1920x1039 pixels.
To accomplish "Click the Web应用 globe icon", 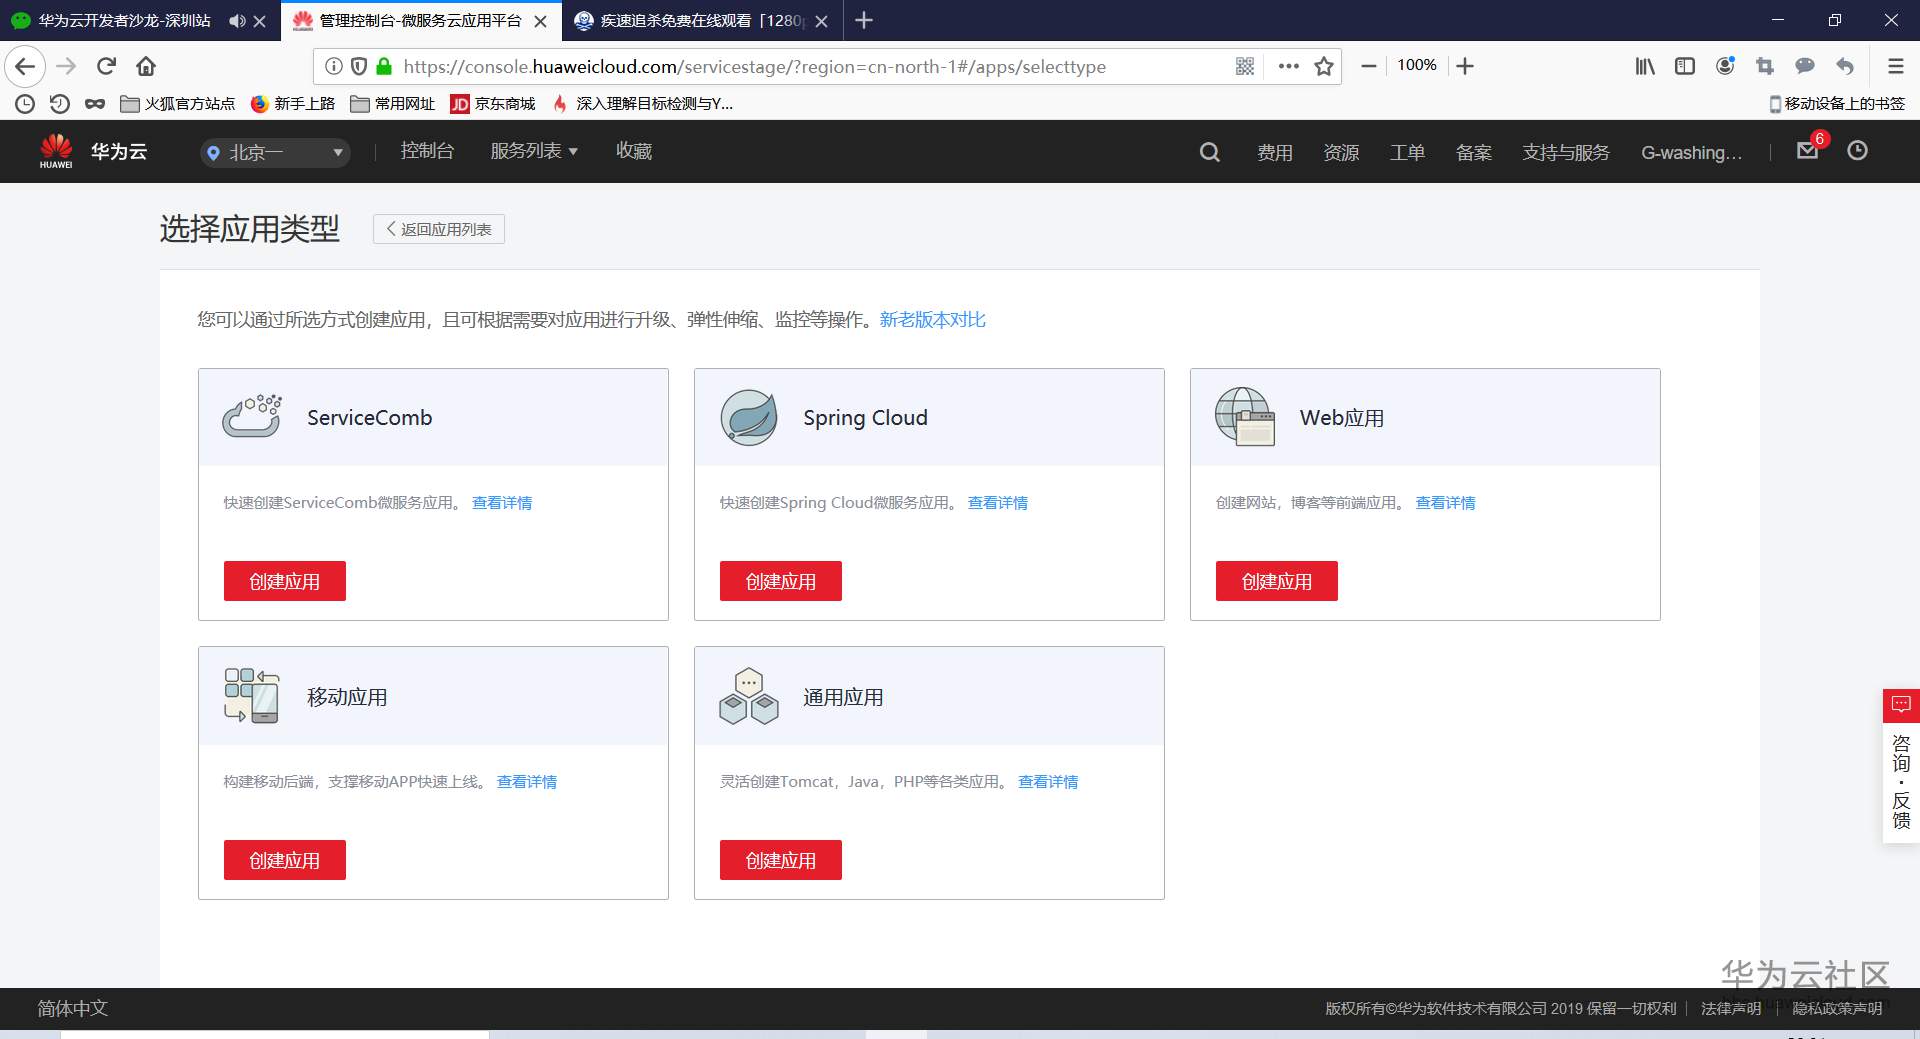I will click(1245, 416).
